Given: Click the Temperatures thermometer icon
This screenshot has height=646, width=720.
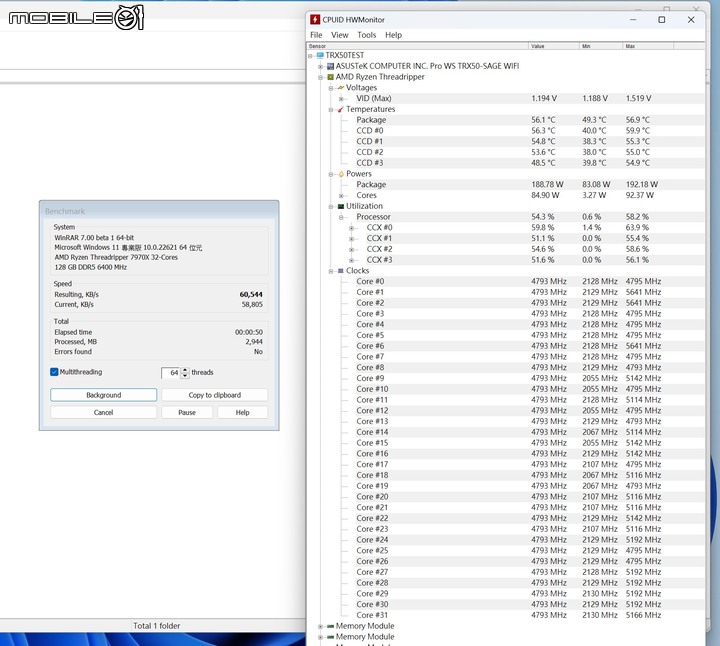Looking at the screenshot, I should pos(341,109).
